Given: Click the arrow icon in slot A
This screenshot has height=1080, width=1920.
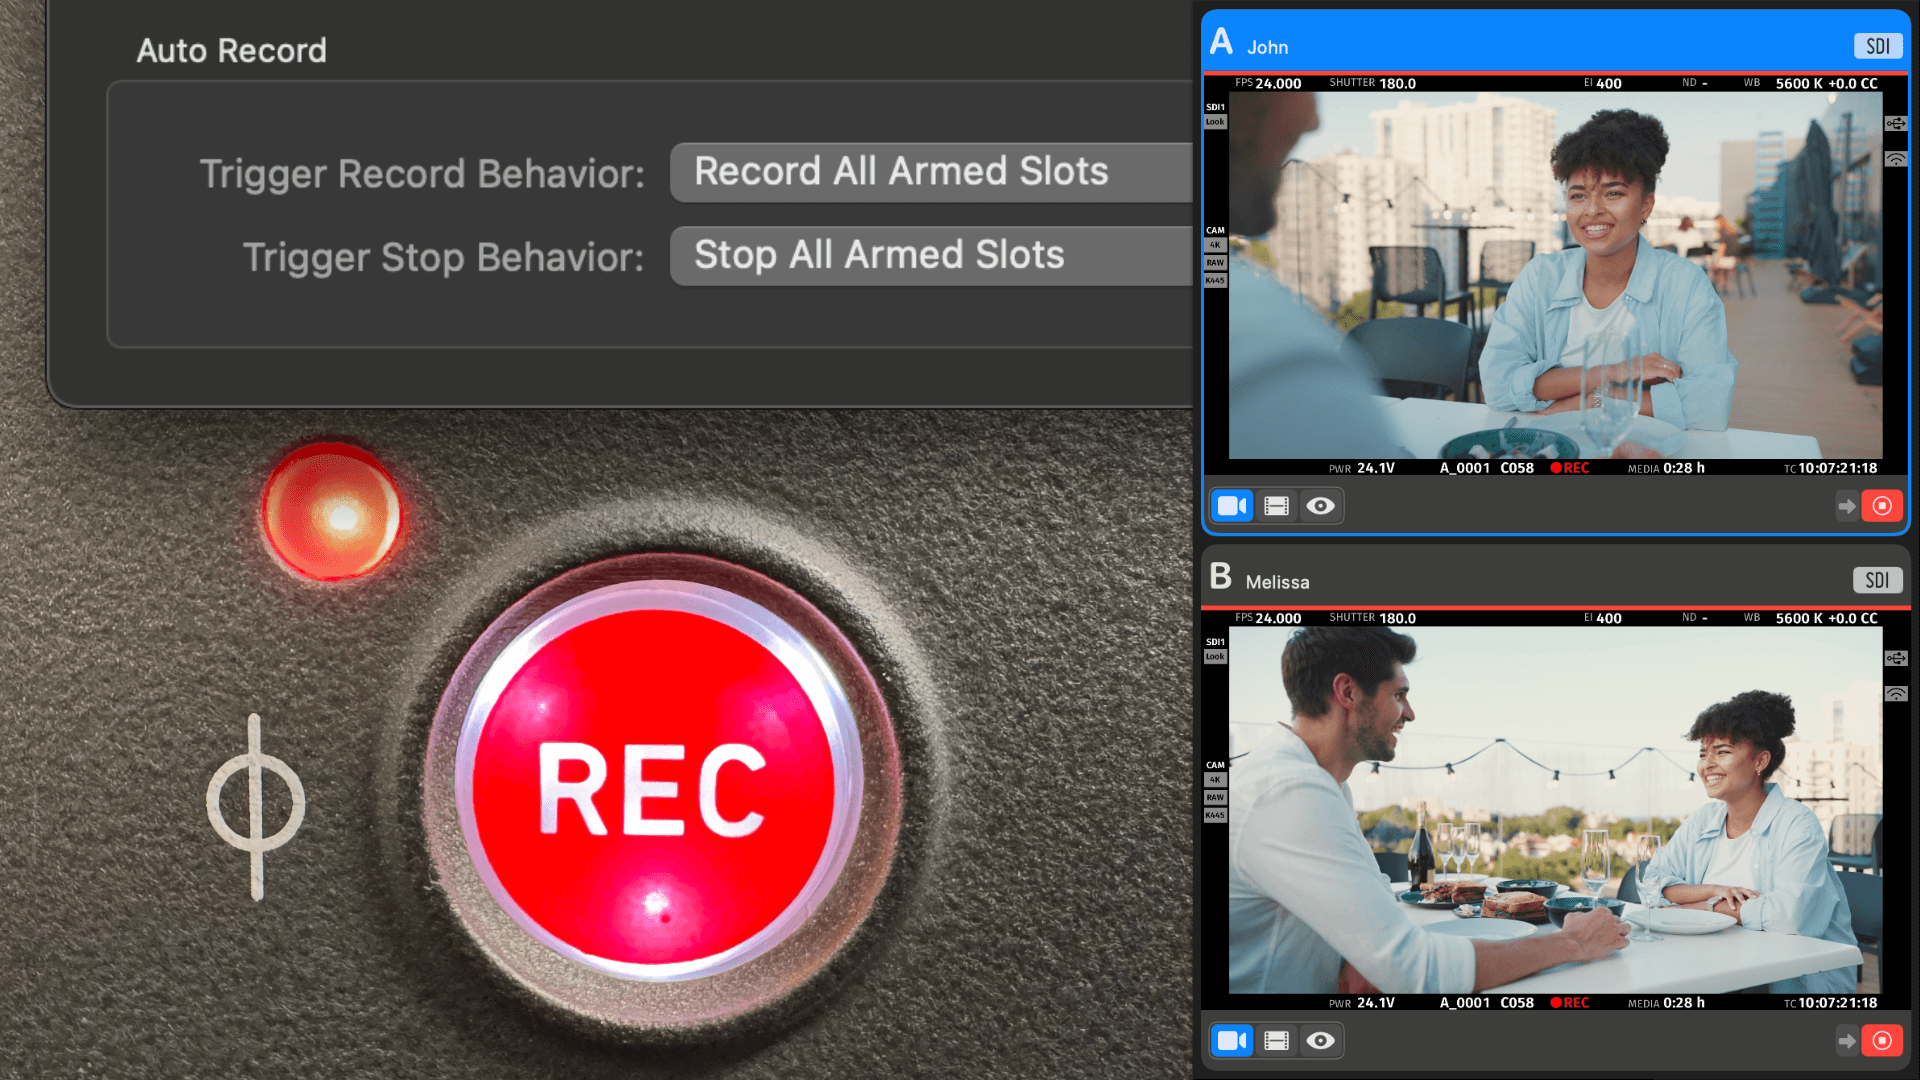Looking at the screenshot, I should point(1846,507).
